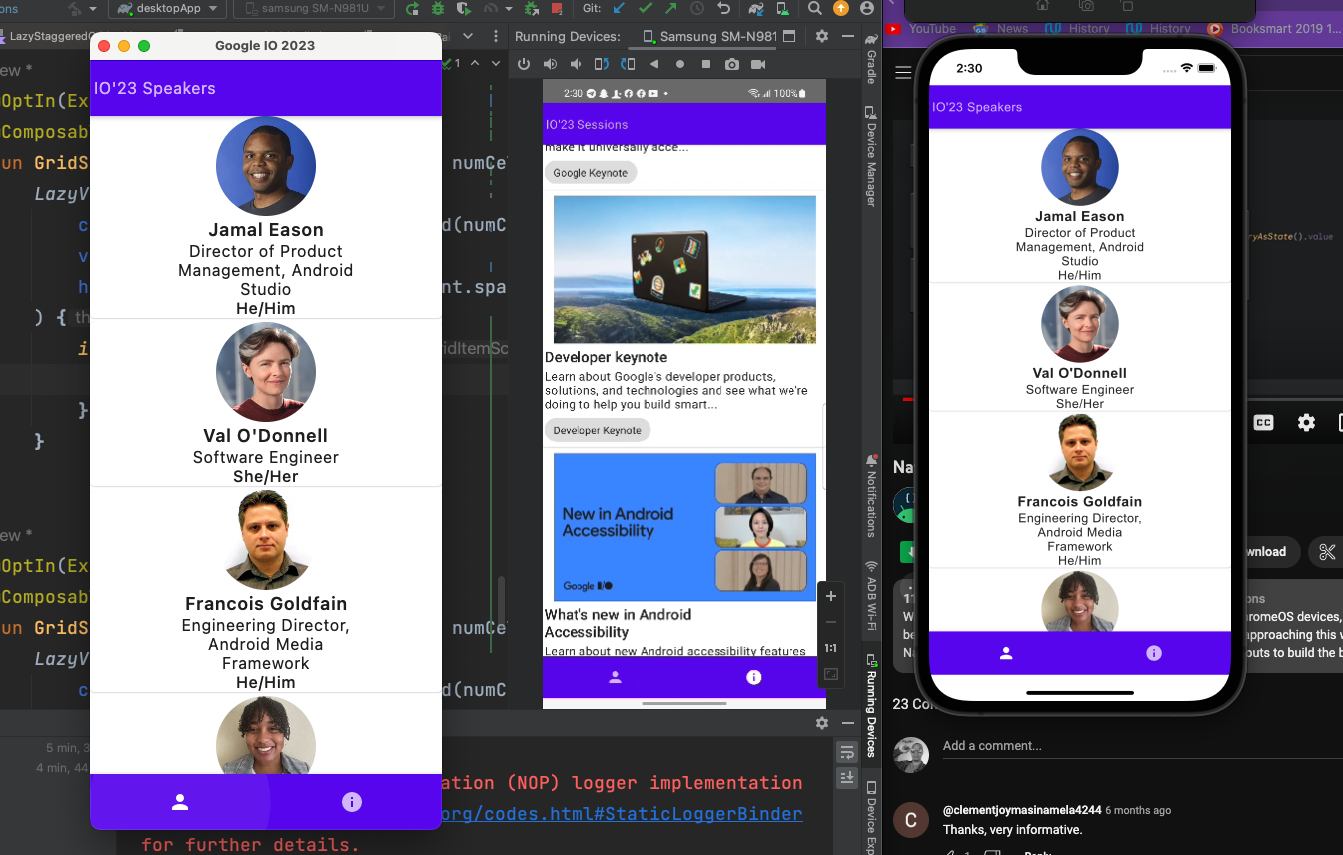Tap Developer Keynote chip on Samsung device
Screen dimensions: 1343x855
(598, 430)
